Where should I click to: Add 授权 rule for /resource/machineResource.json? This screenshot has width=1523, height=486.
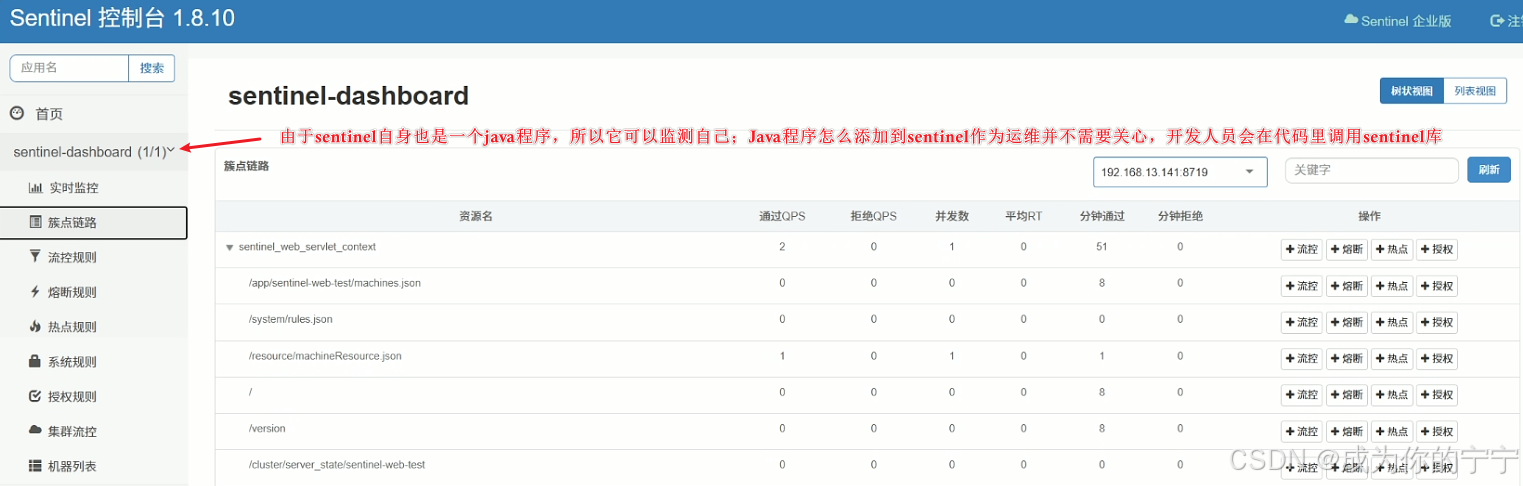click(1436, 359)
